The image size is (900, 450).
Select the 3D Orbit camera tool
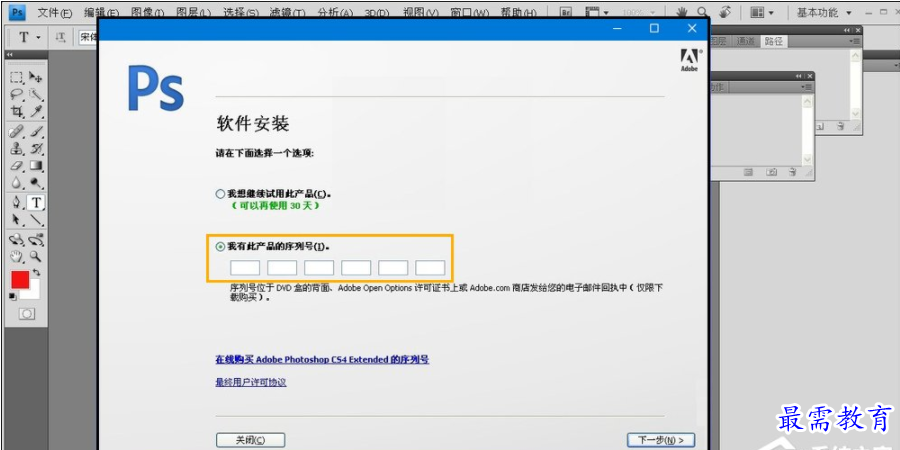[x=36, y=240]
